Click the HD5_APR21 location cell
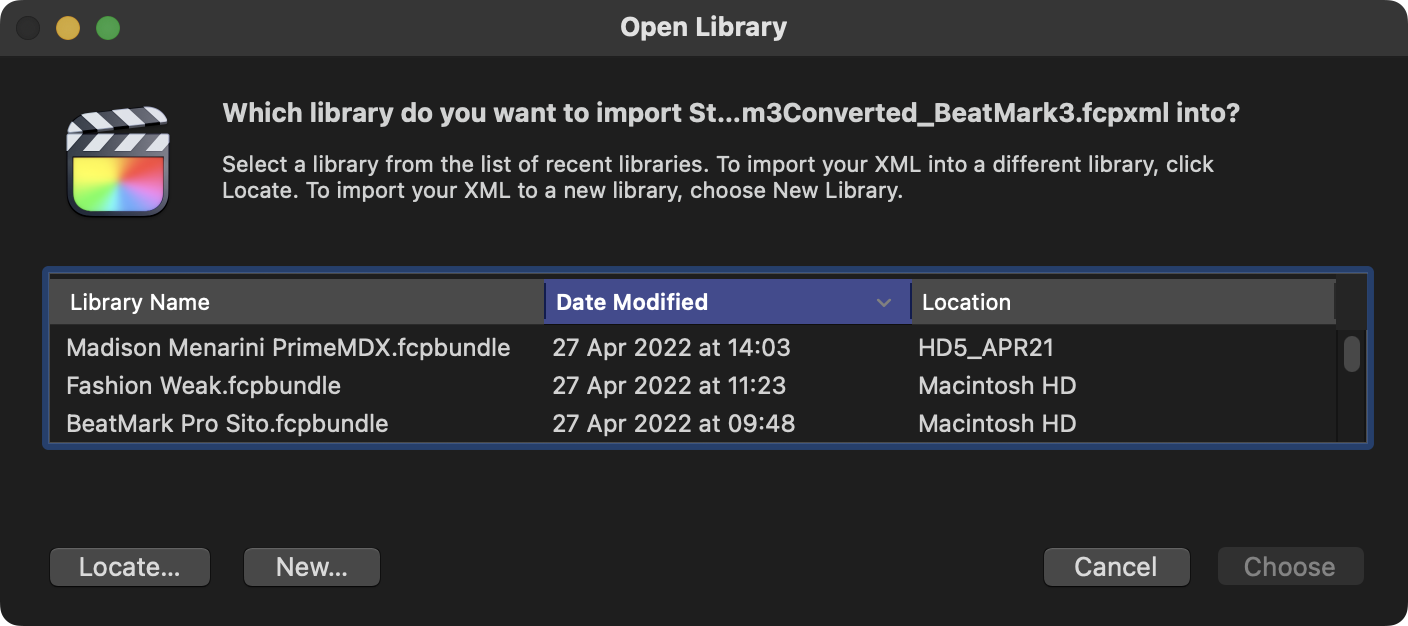Image resolution: width=1408 pixels, height=626 pixels. click(986, 348)
